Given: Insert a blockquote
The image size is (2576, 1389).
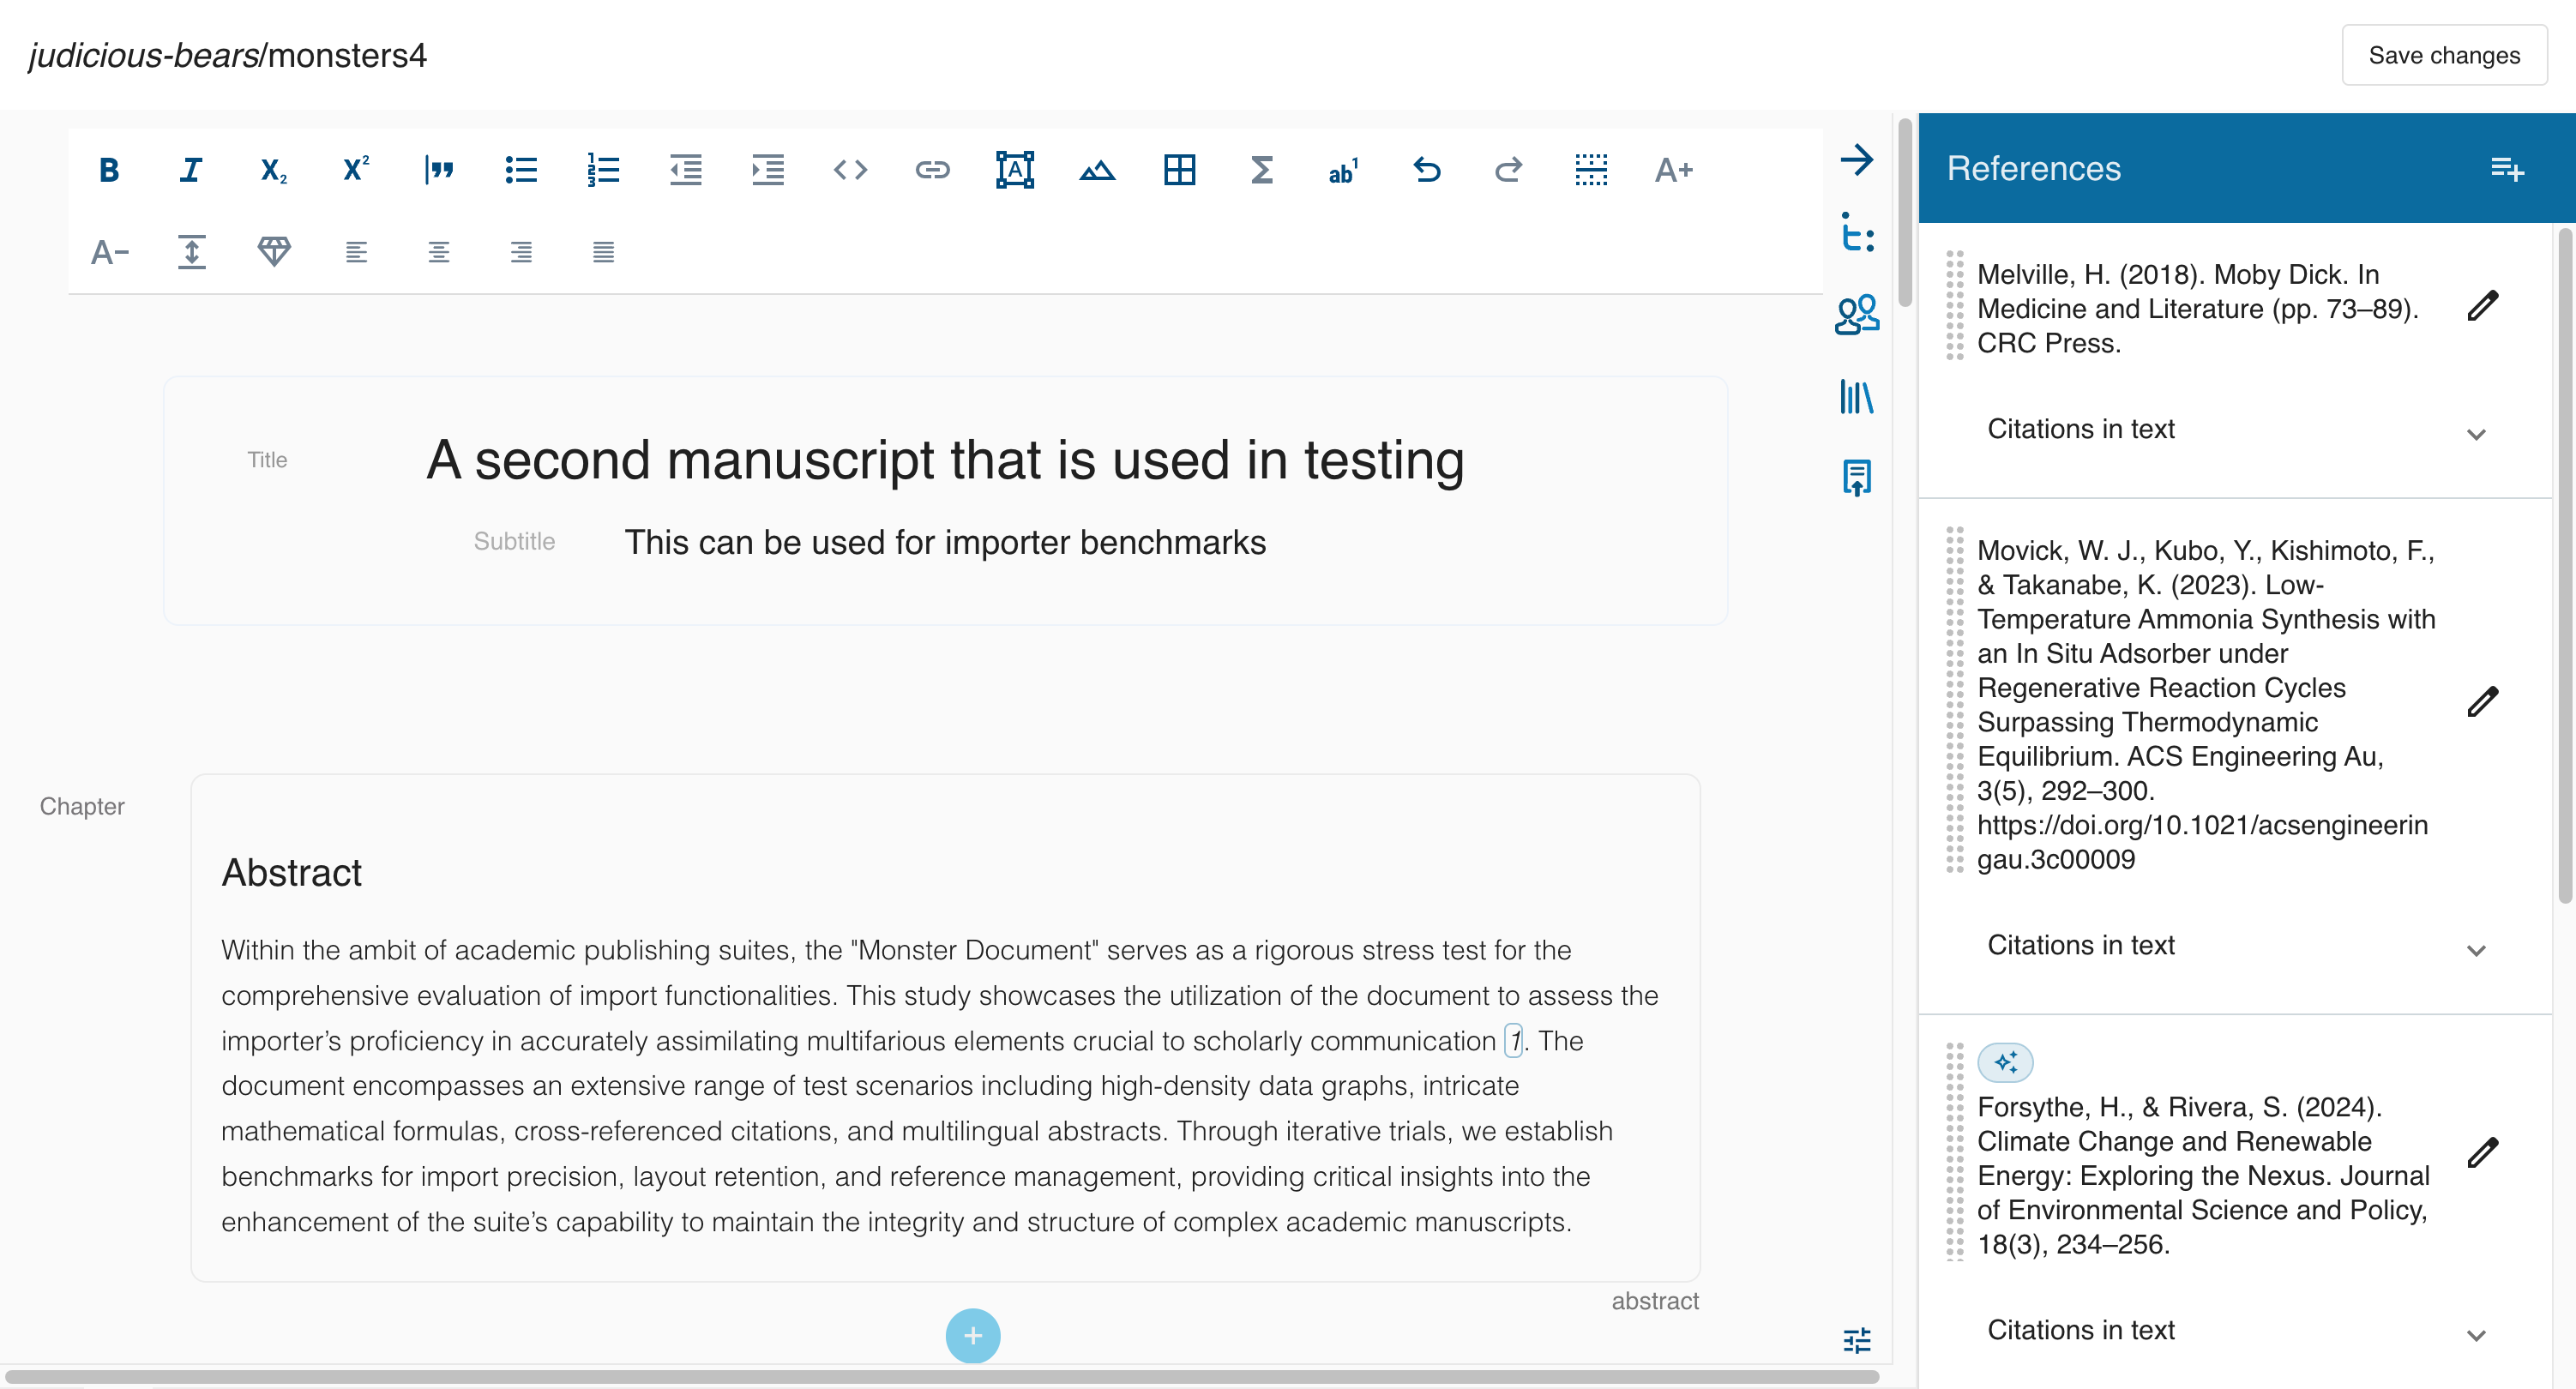Looking at the screenshot, I should tap(438, 170).
